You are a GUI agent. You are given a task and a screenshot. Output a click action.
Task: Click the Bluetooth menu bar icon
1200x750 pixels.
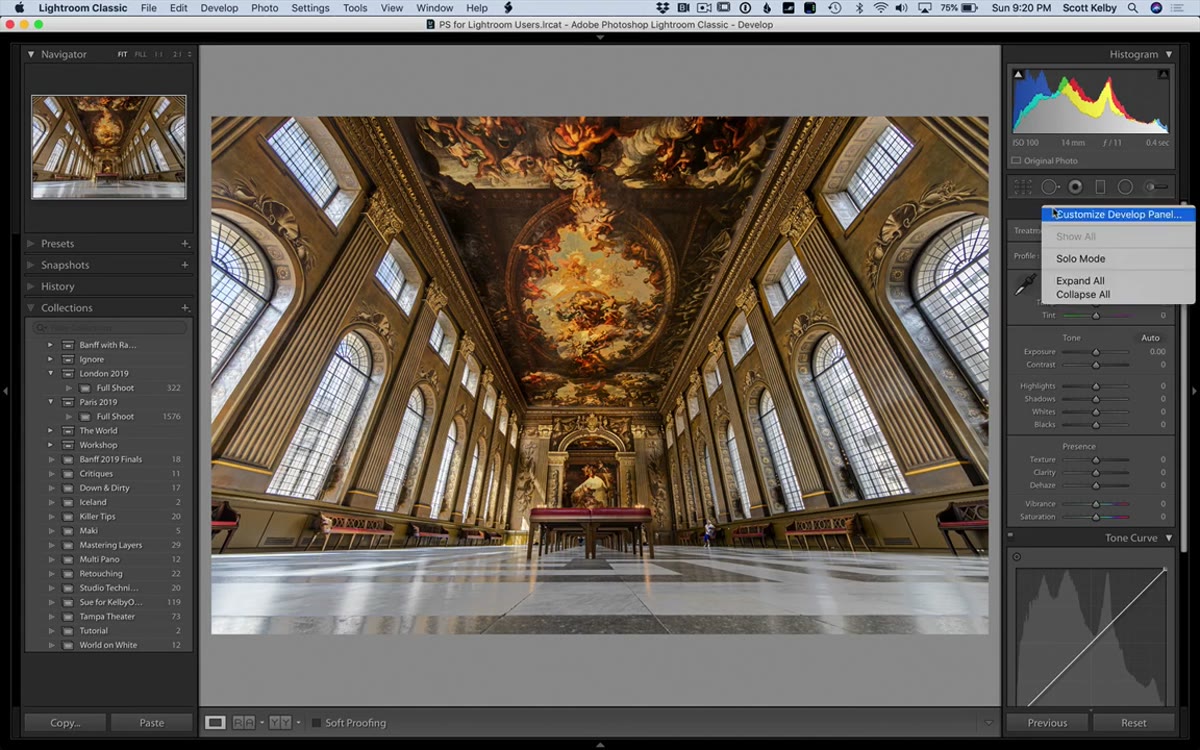(858, 8)
